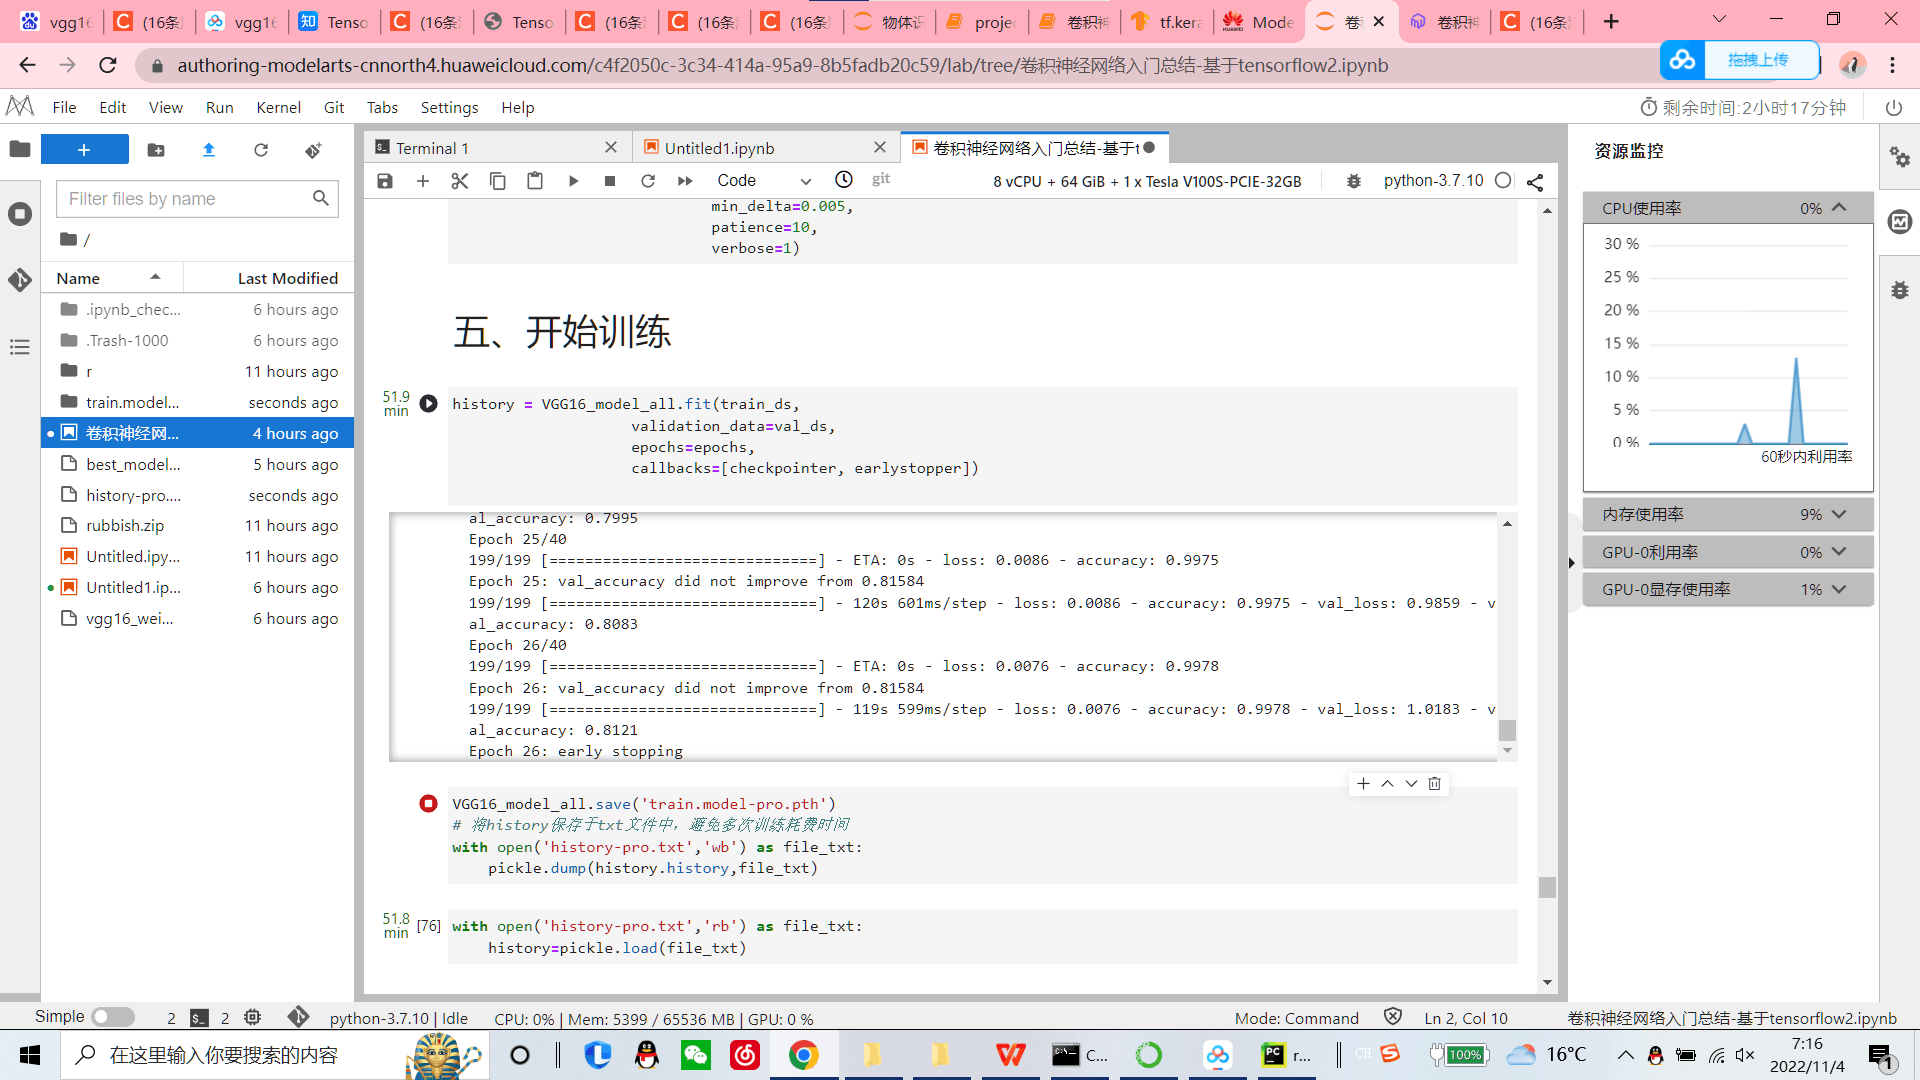Run the selected cell with the play icon
This screenshot has height=1080, width=1920.
[x=573, y=181]
